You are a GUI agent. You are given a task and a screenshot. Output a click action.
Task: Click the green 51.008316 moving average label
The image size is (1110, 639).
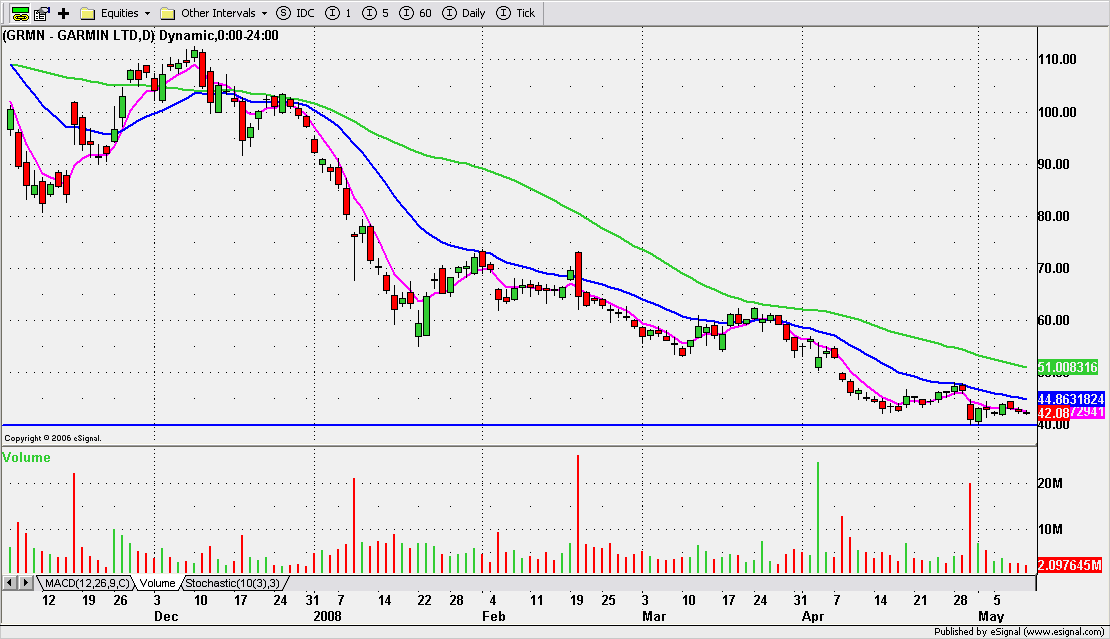coord(1068,367)
